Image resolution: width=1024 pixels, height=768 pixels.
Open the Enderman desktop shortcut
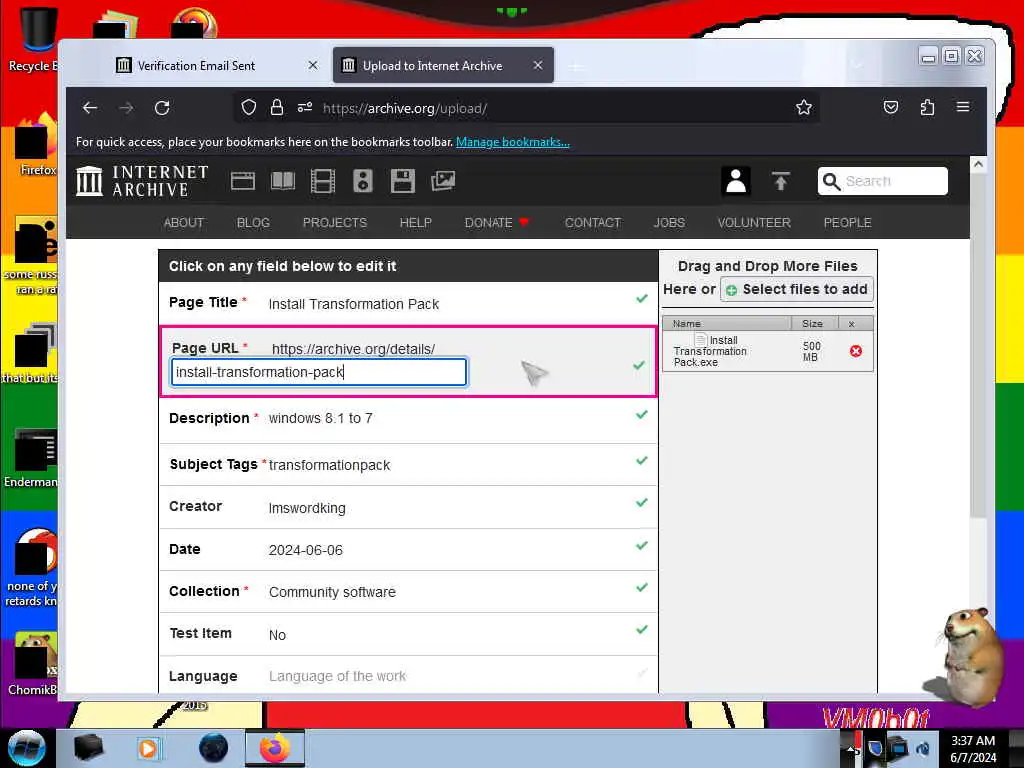(31, 458)
